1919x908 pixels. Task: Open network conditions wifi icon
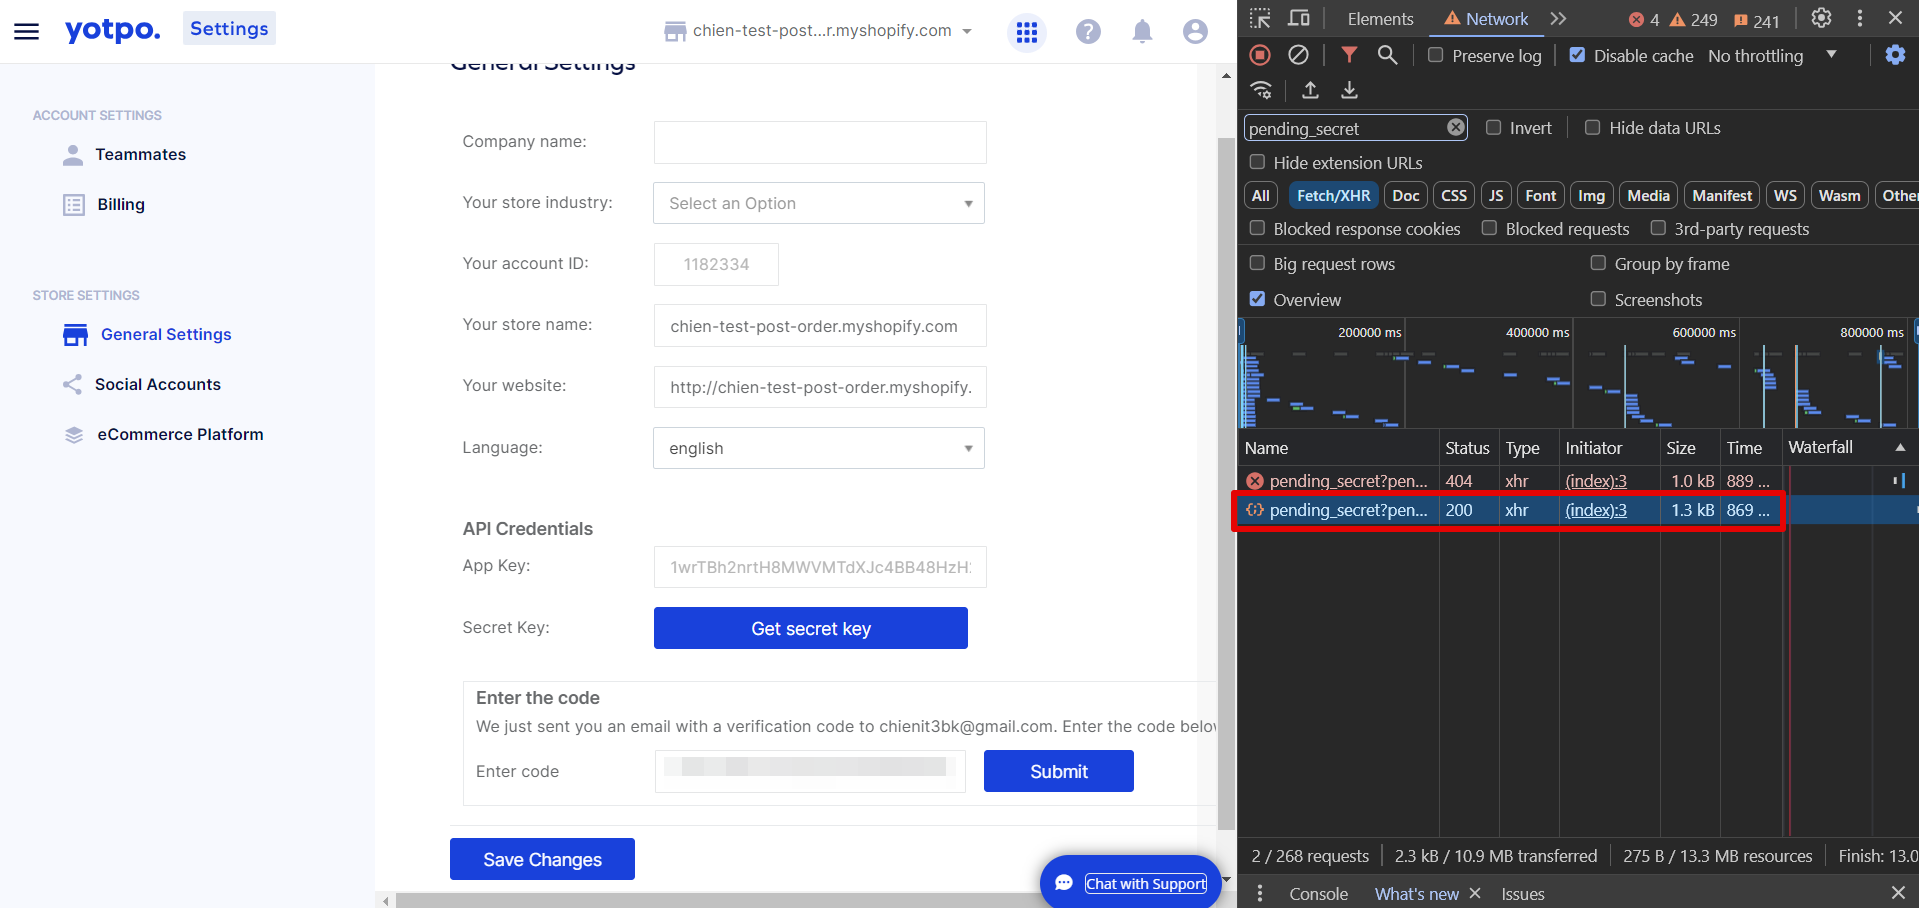1262,90
